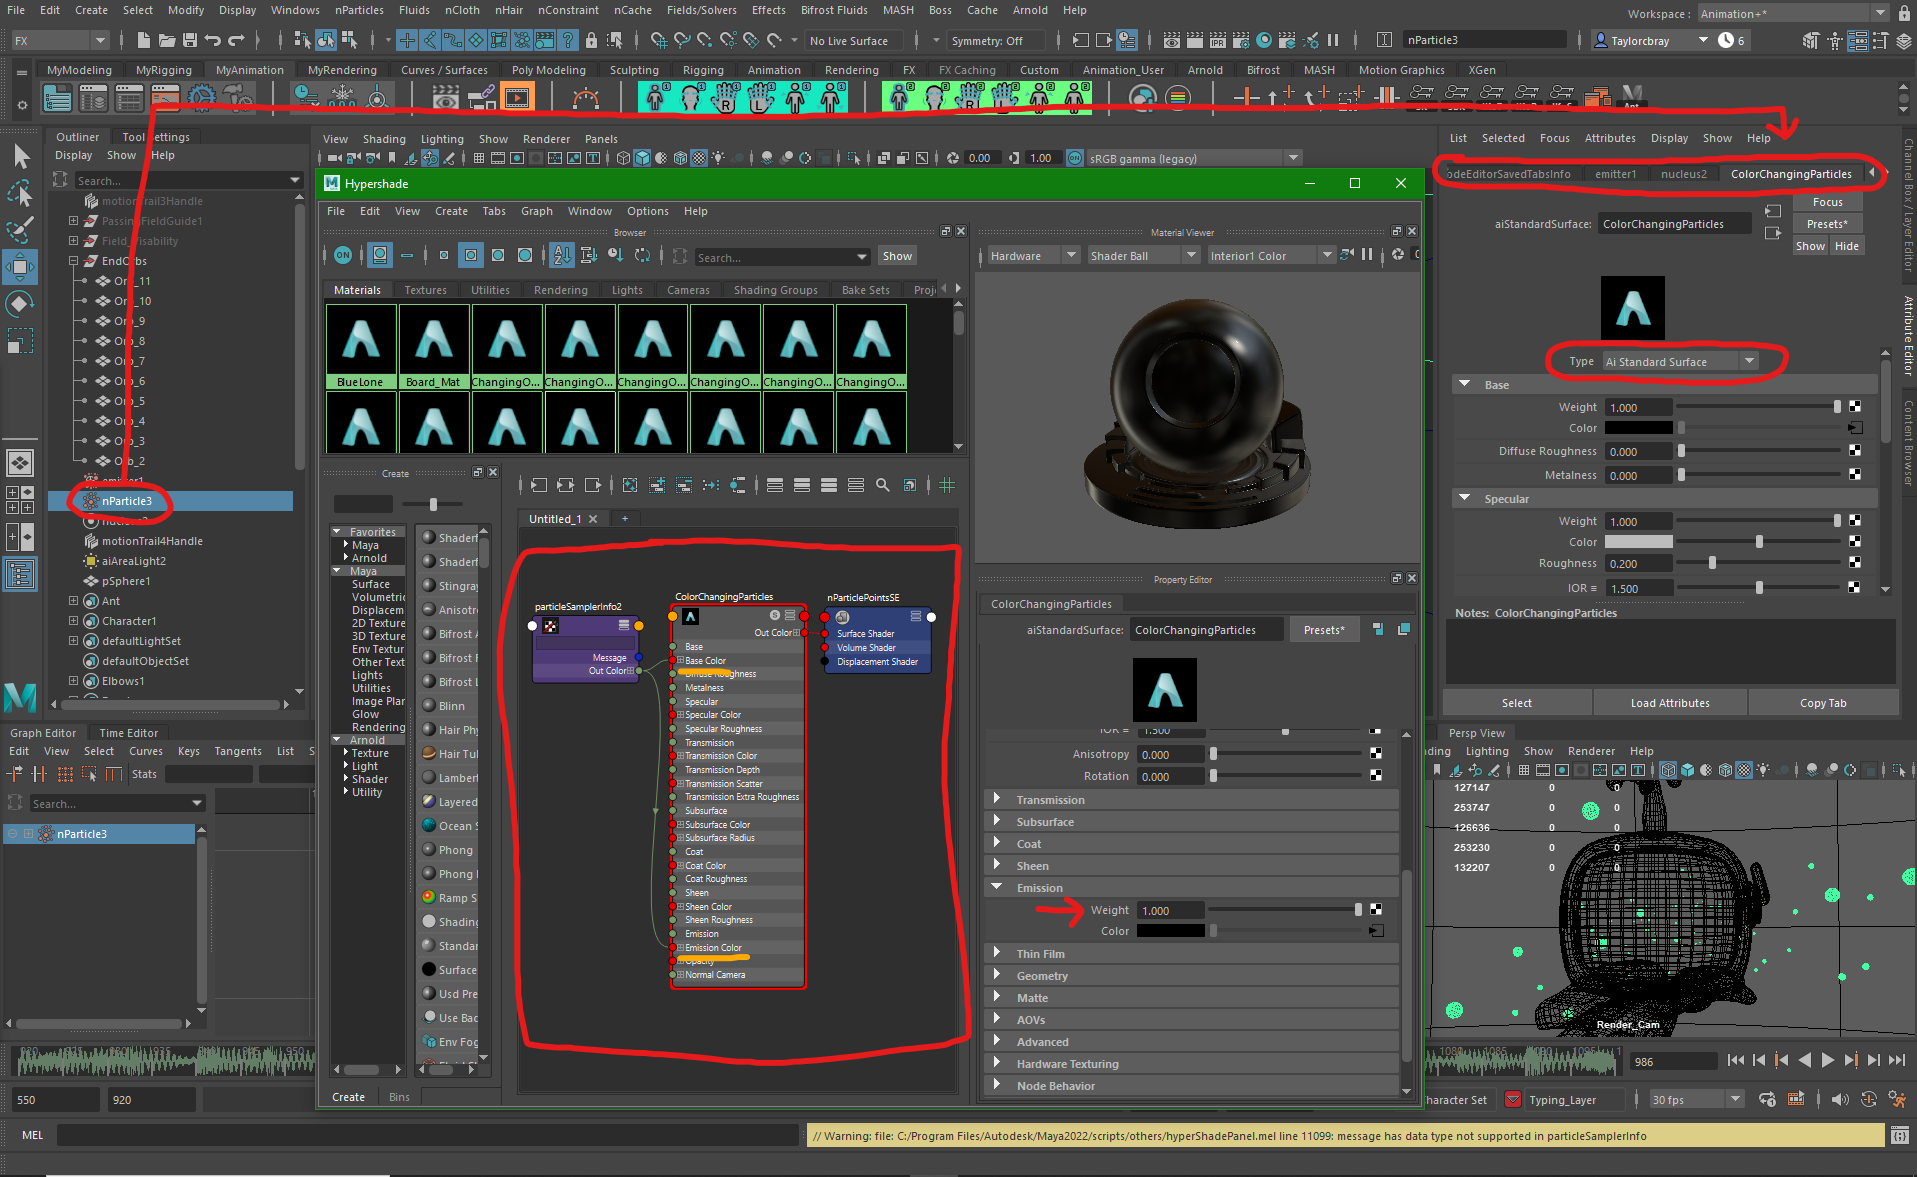This screenshot has height=1177, width=1917.
Task: Click the Presets* button in the Attribute Editor
Action: pos(1827,223)
